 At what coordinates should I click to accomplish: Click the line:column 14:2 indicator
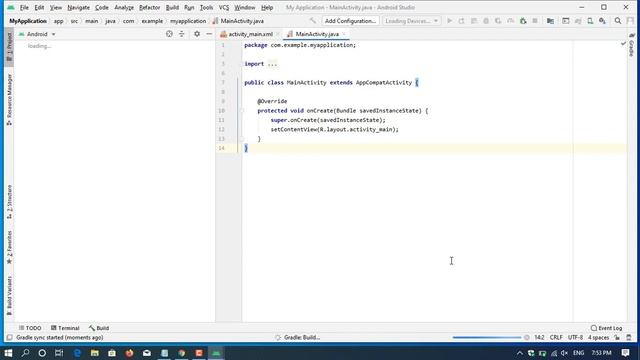[539, 338]
